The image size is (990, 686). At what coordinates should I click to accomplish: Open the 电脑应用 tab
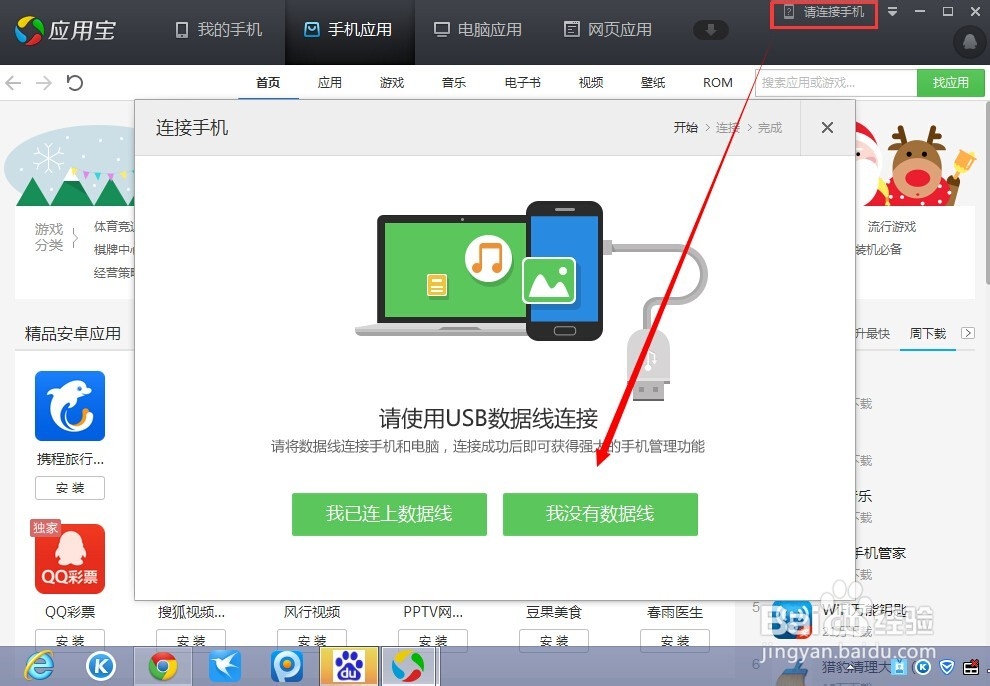(x=478, y=30)
